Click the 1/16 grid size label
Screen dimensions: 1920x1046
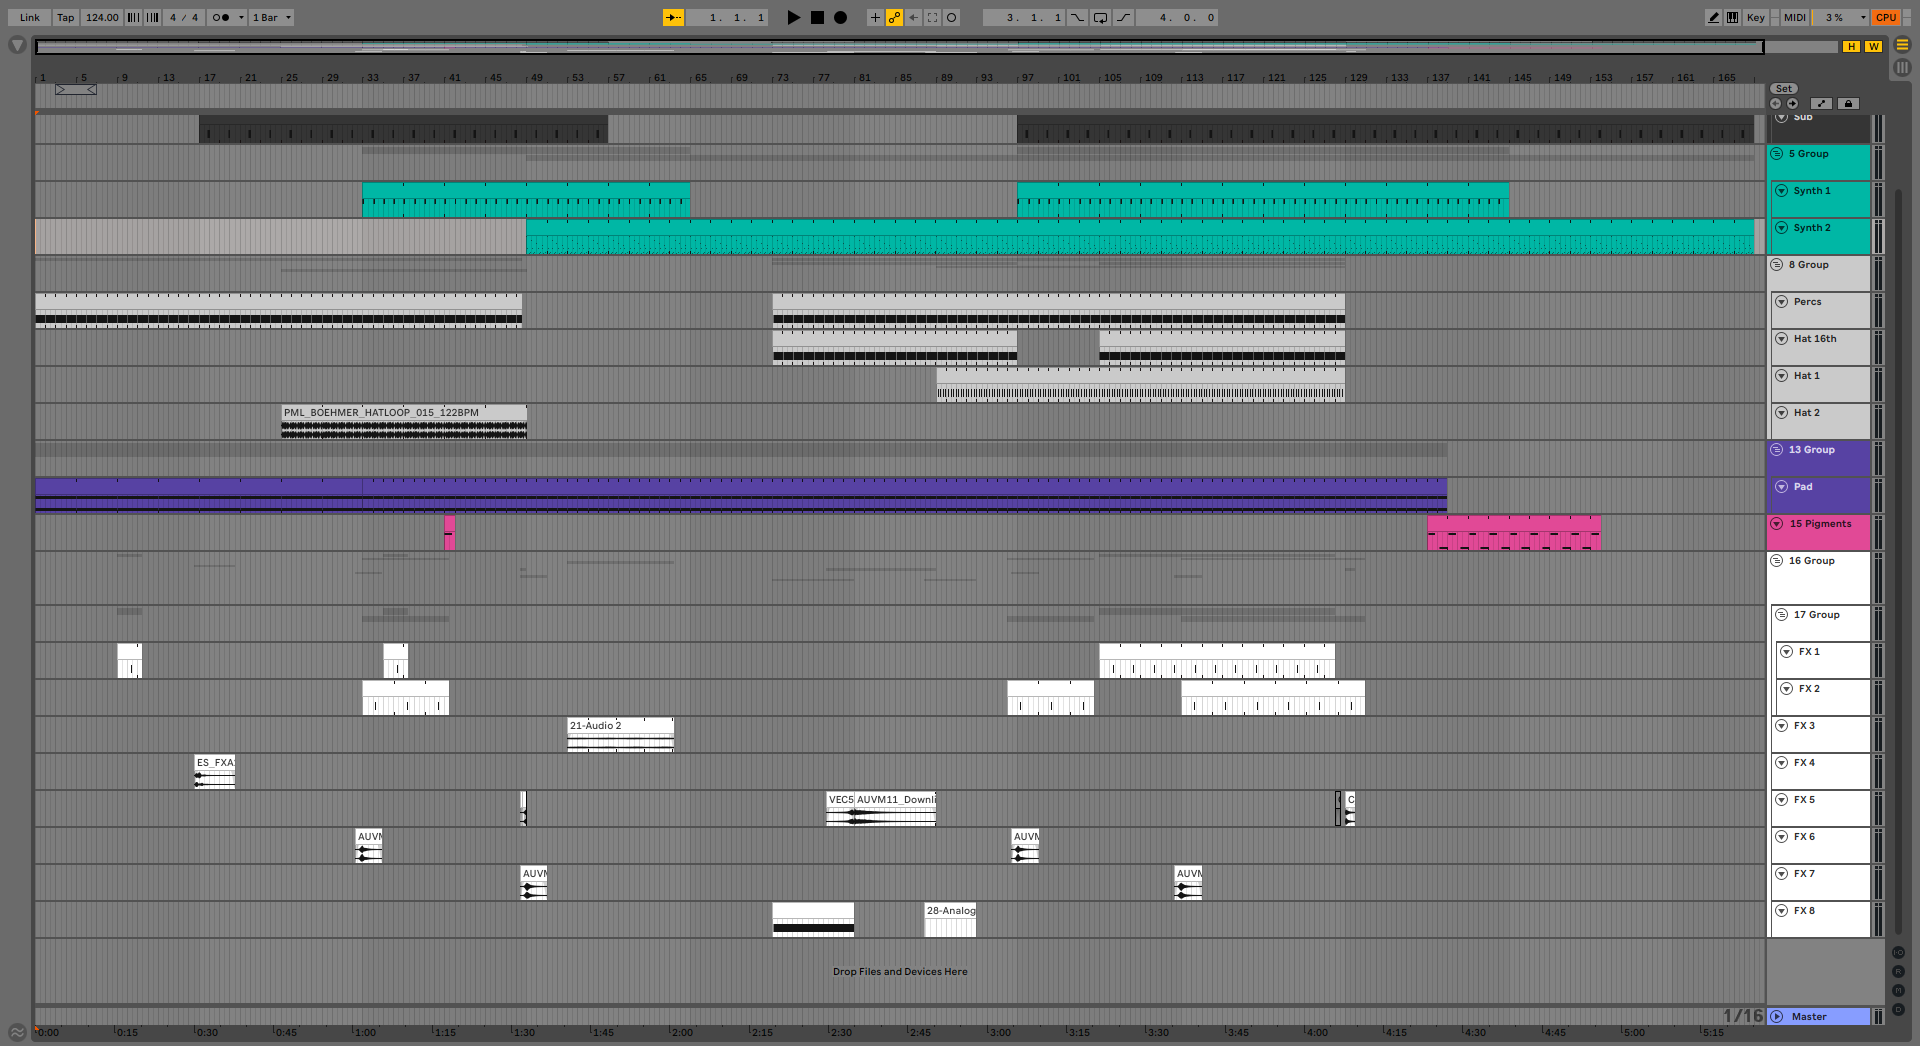tap(1743, 1016)
